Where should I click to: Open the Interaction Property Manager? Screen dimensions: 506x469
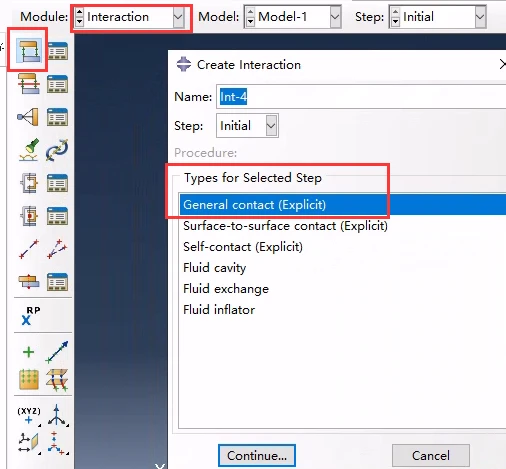(58, 84)
